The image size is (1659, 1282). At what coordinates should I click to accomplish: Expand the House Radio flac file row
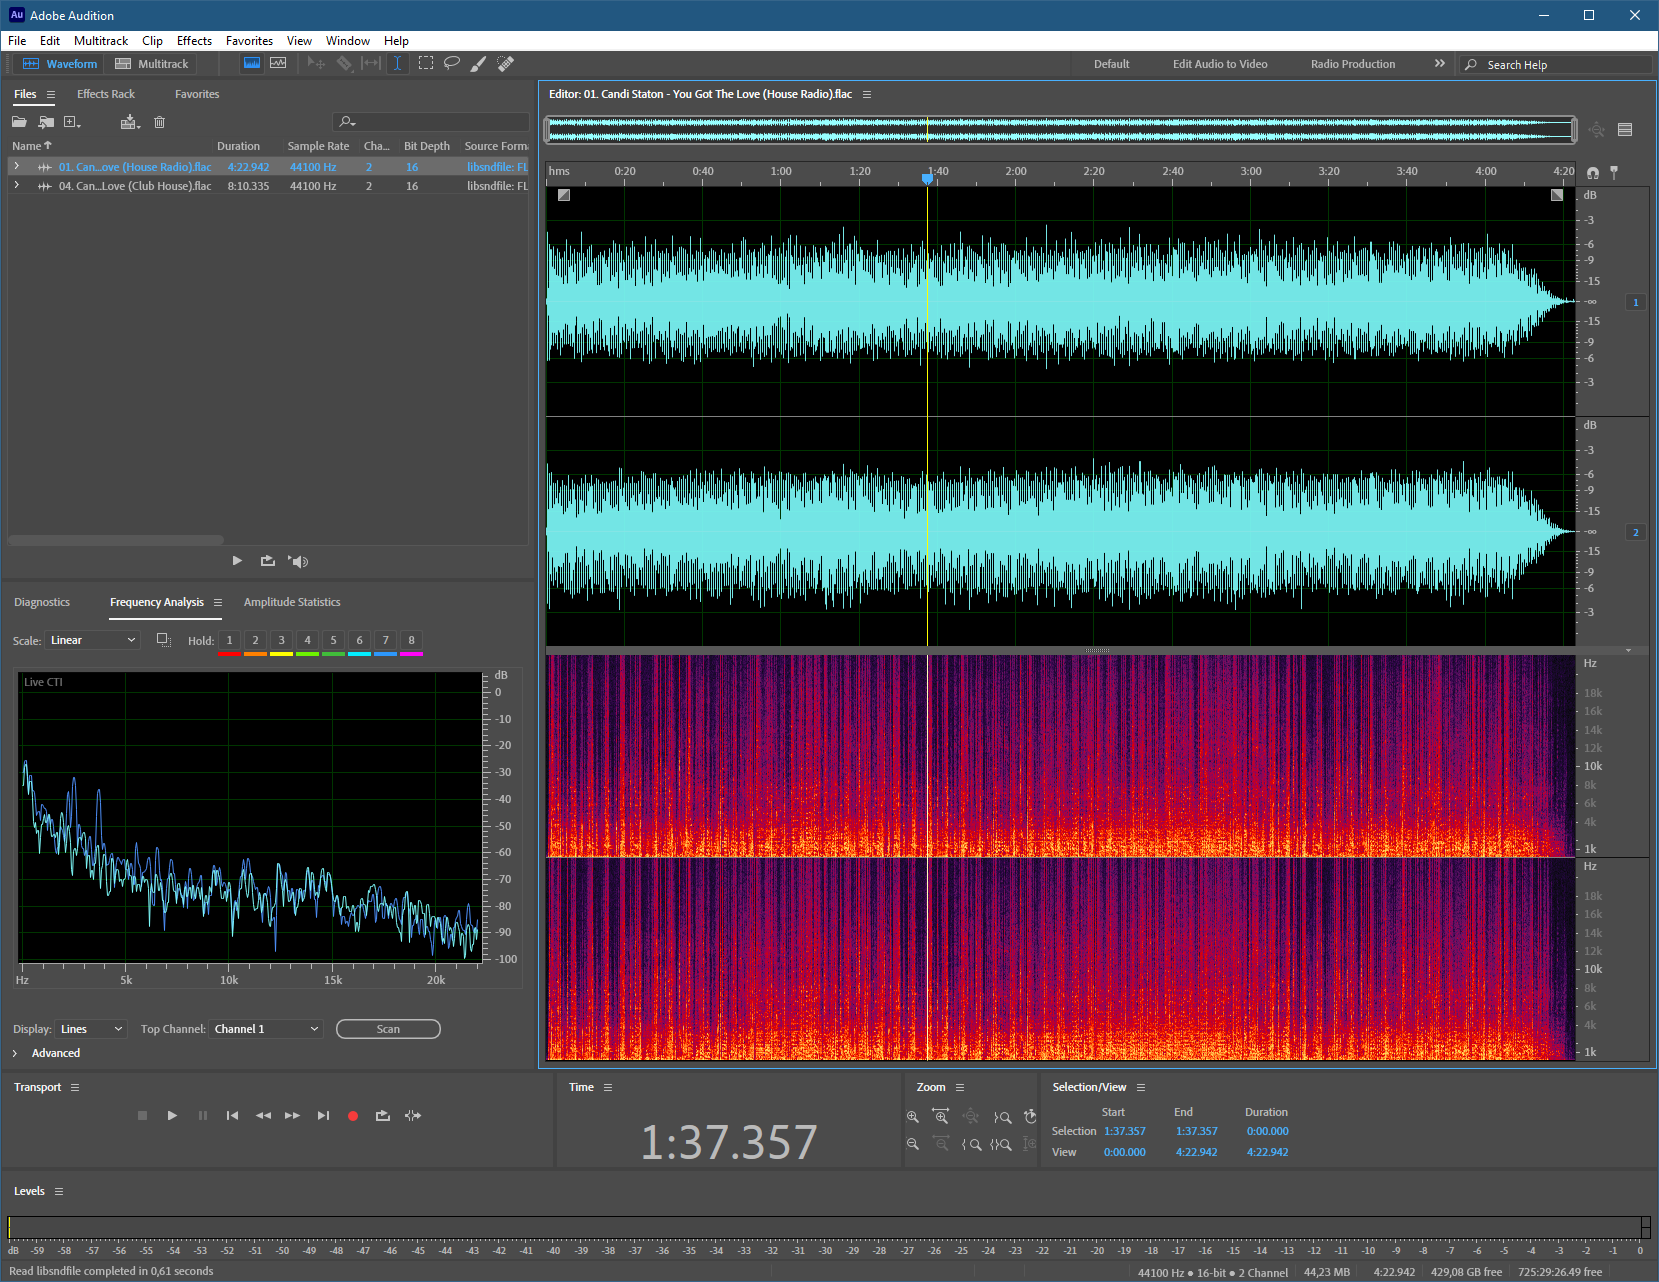point(16,166)
